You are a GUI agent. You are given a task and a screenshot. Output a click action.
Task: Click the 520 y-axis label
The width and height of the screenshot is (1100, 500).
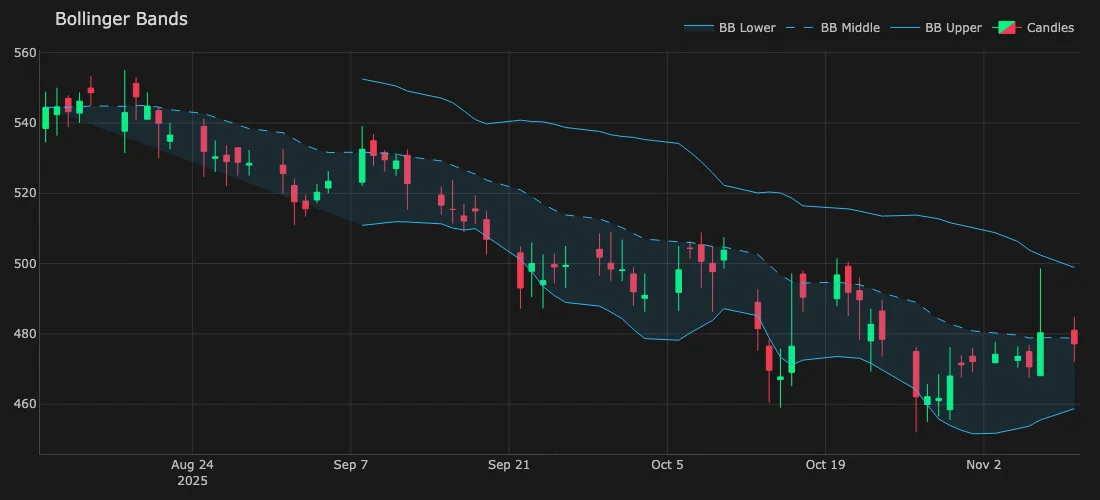coord(25,193)
